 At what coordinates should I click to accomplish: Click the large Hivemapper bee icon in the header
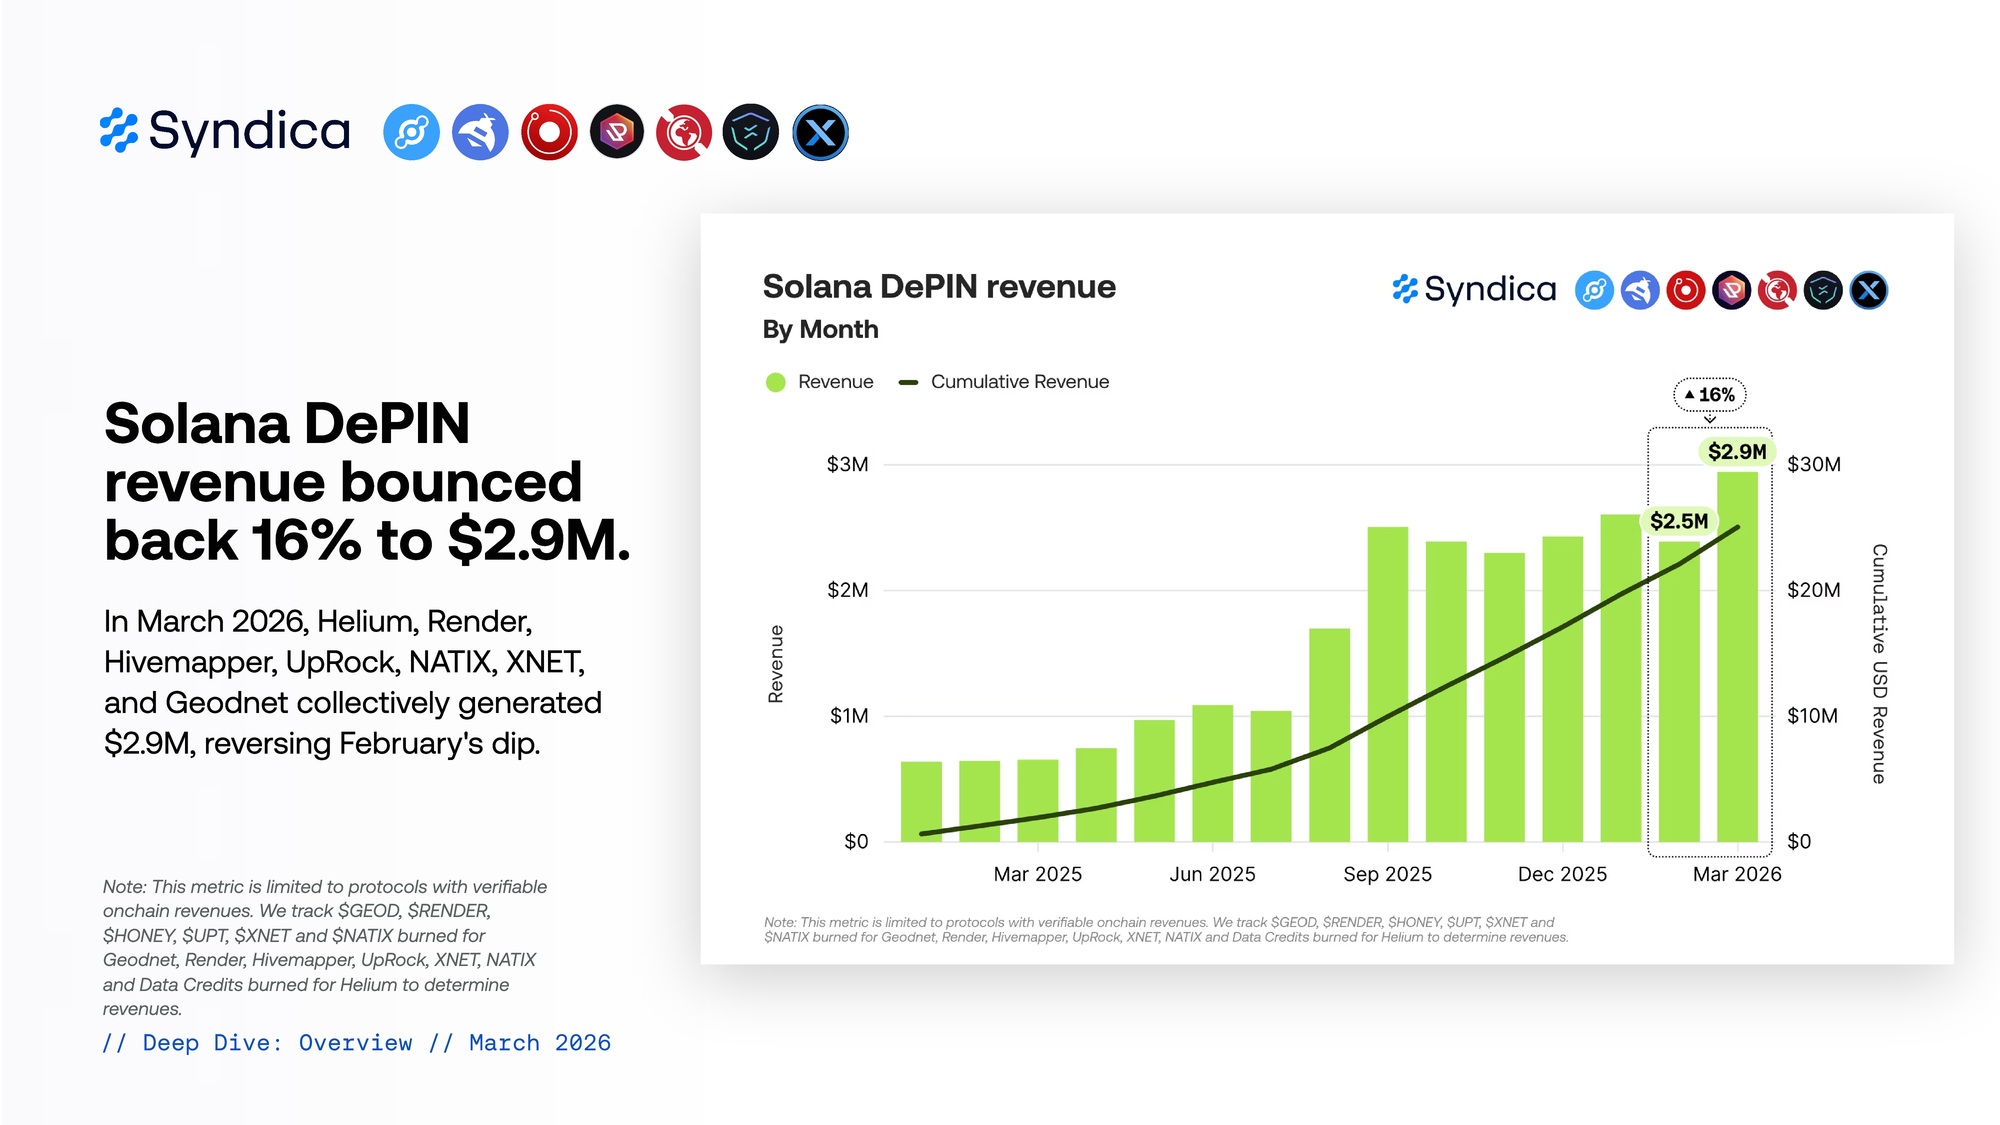(x=480, y=132)
